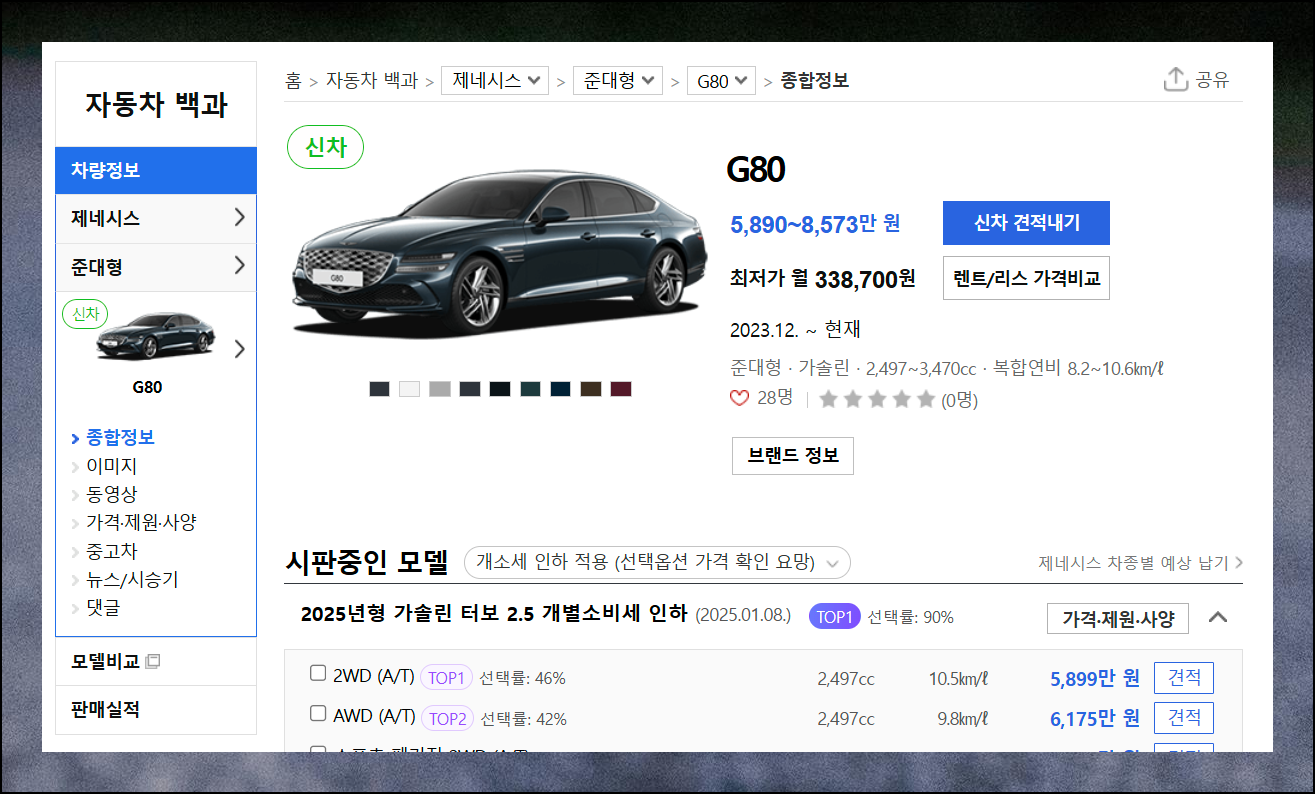Click the heart like icon
The width and height of the screenshot is (1315, 794).
point(739,398)
